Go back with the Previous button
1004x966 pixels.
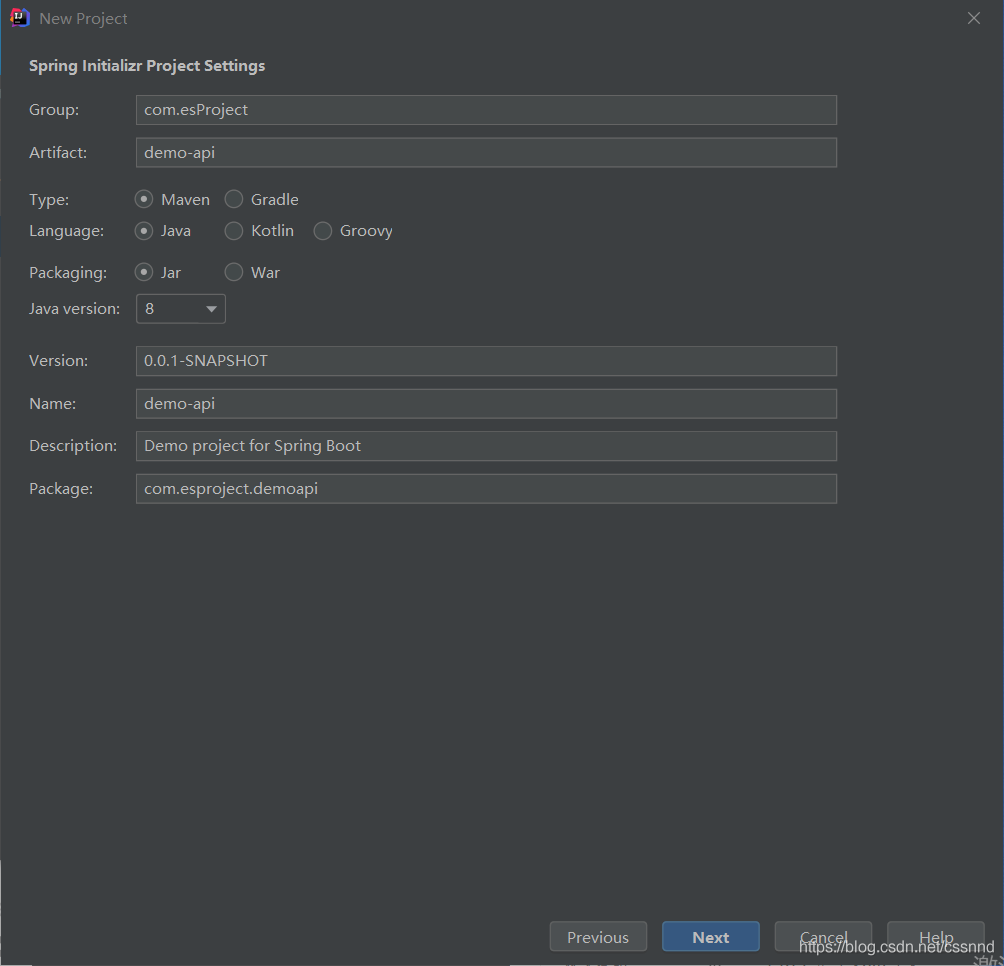(598, 937)
